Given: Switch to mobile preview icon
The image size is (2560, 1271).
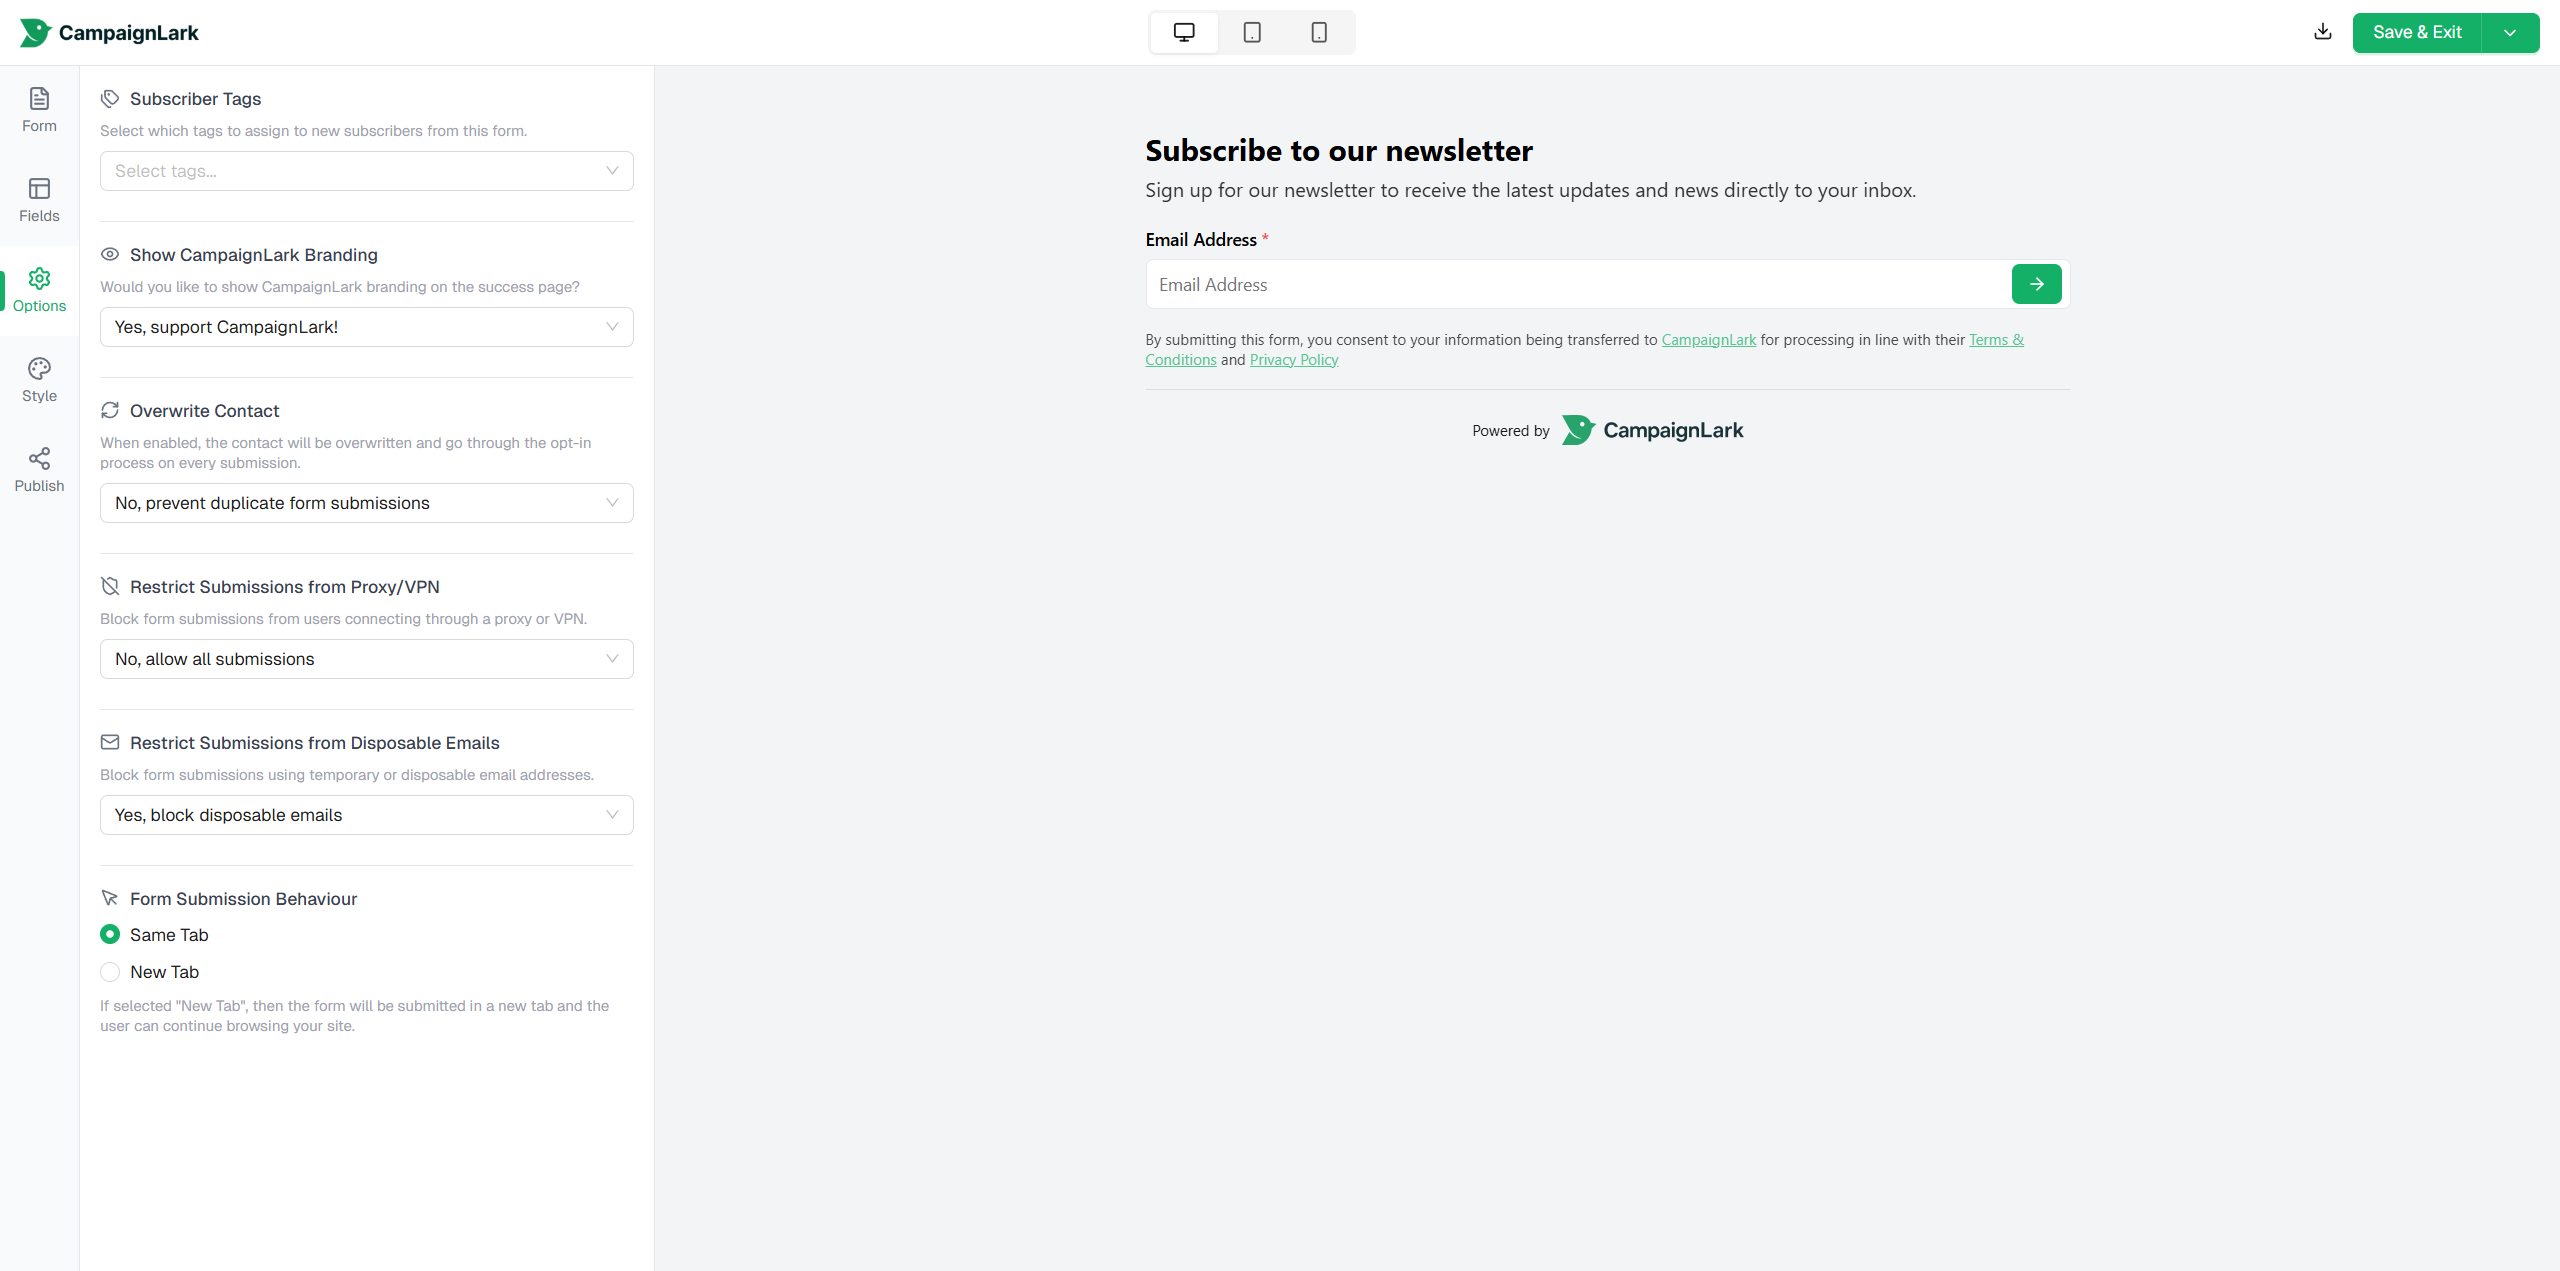Looking at the screenshot, I should pos(1319,33).
